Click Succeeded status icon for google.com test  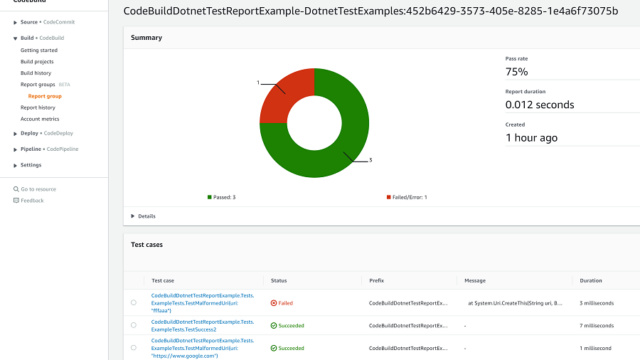point(273,348)
